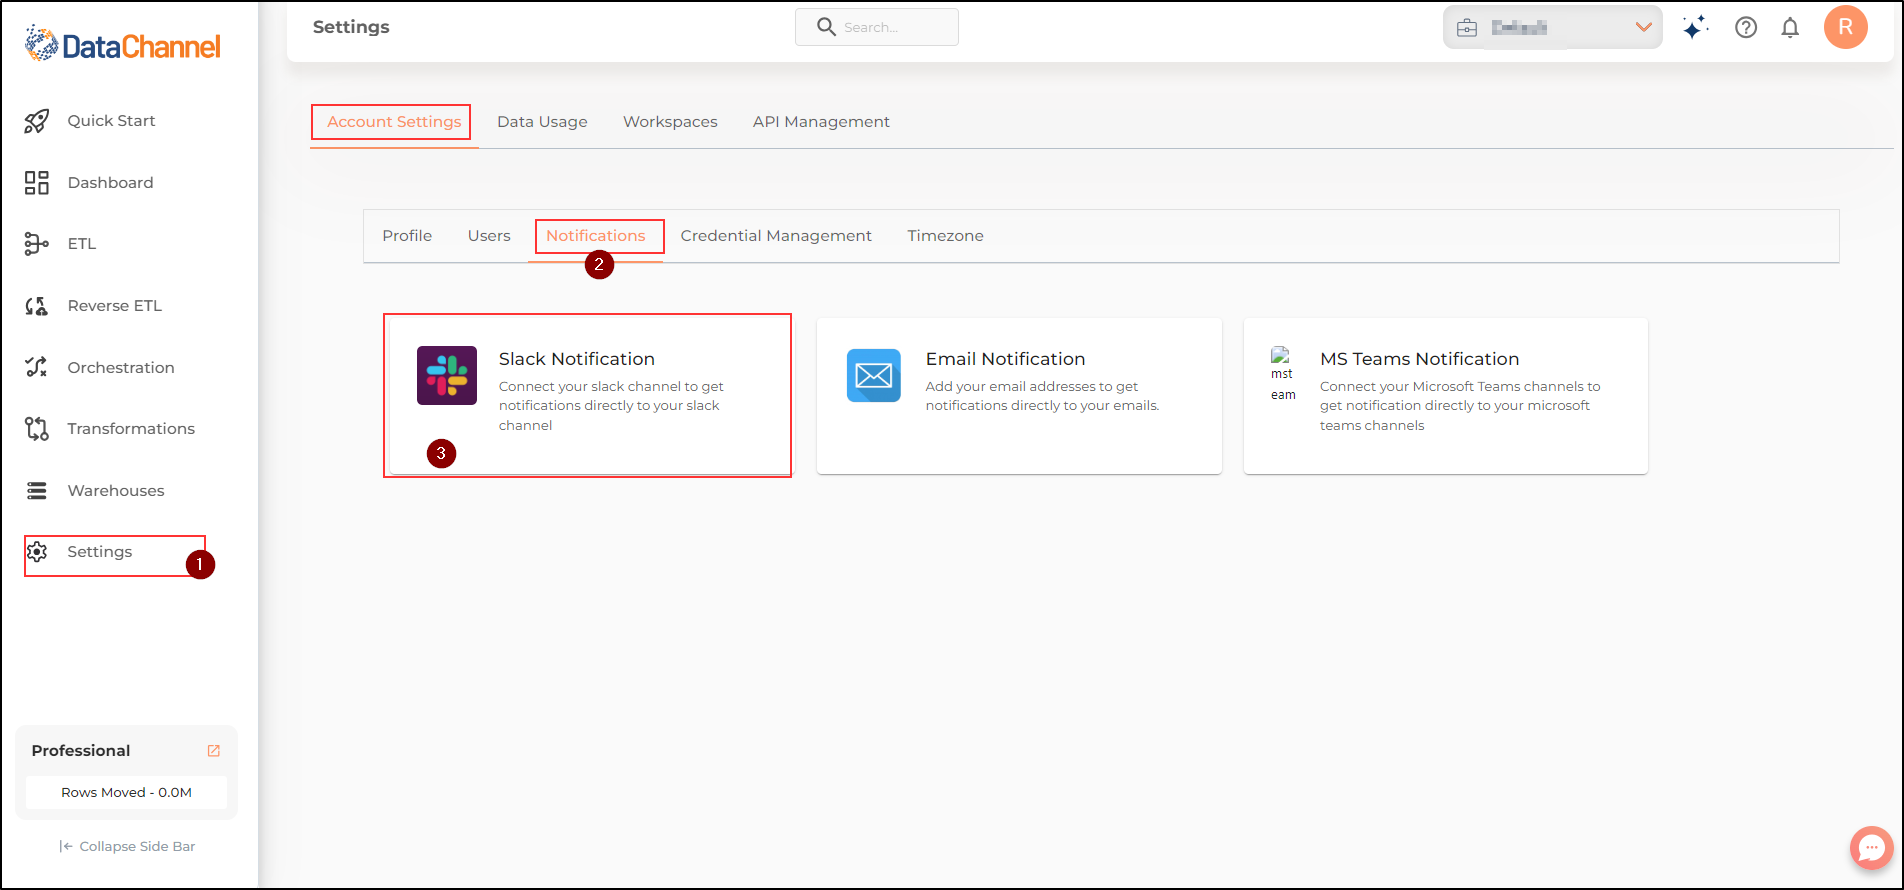Click the Settings gear icon
1904x890 pixels.
tap(37, 552)
